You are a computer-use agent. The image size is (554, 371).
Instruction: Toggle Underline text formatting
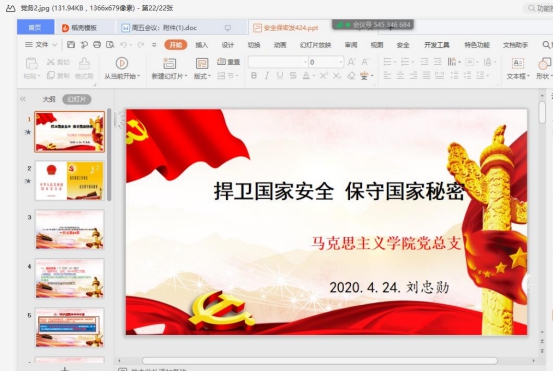point(280,75)
